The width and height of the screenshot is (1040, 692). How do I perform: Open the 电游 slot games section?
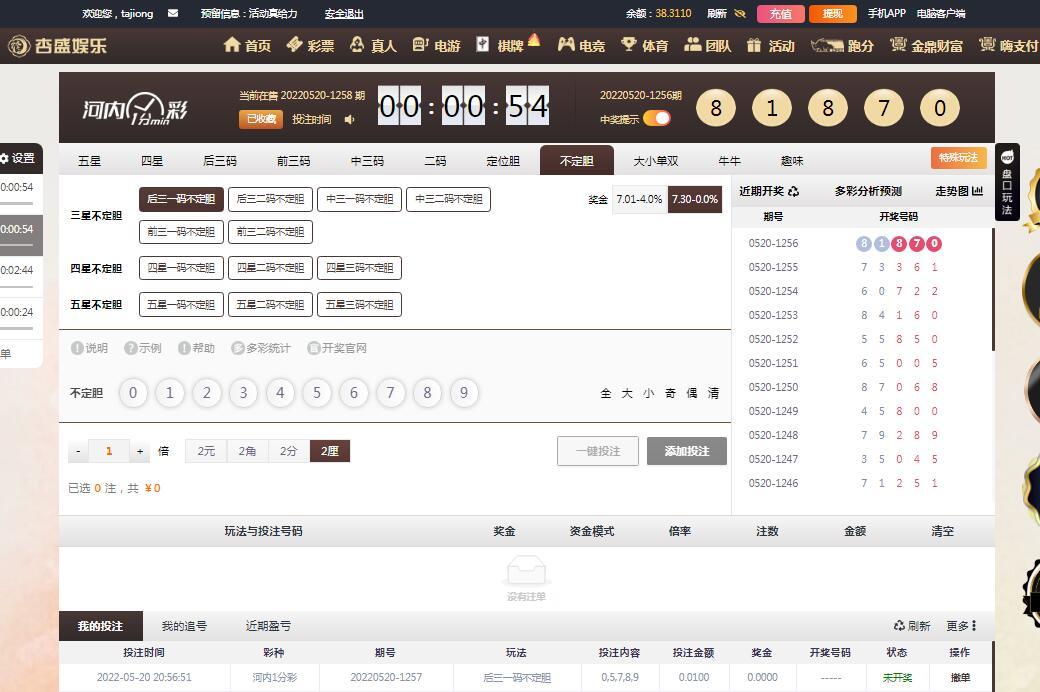tap(436, 45)
